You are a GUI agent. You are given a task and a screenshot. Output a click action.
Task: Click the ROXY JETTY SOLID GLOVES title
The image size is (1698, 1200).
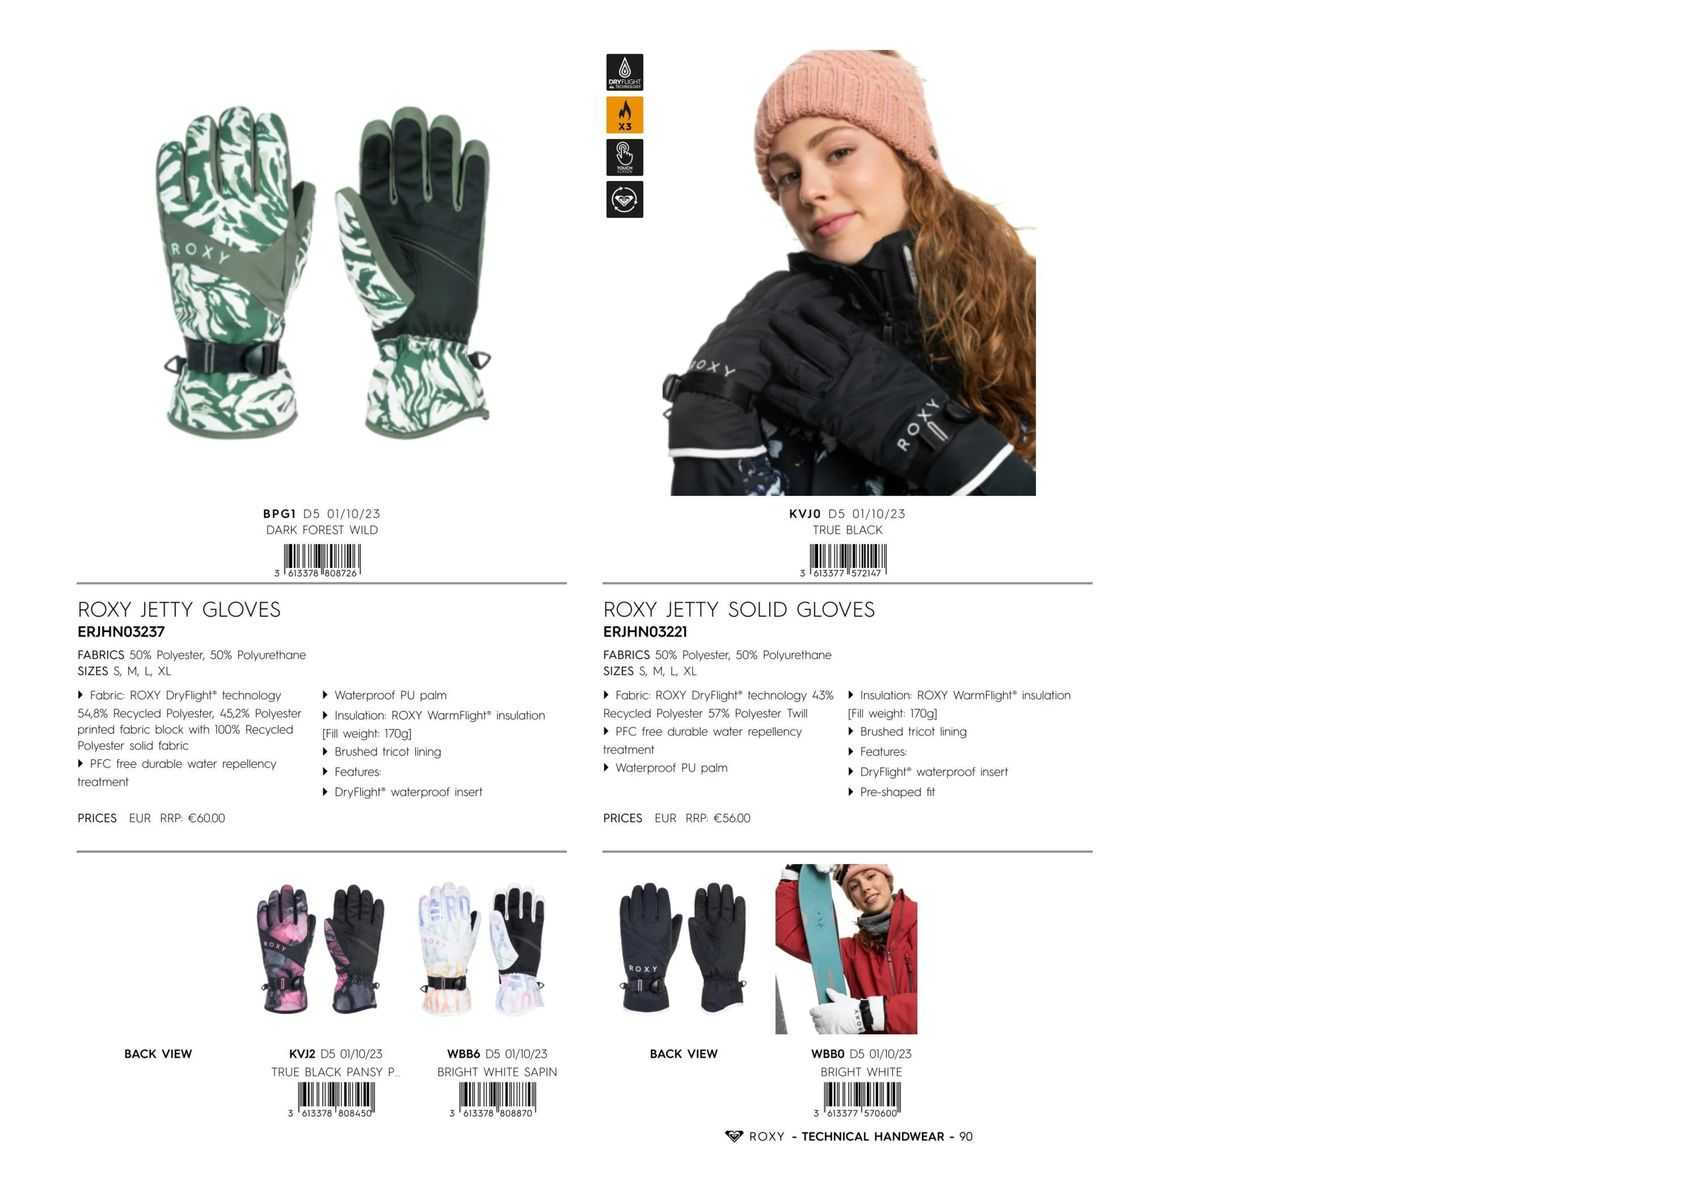739,609
